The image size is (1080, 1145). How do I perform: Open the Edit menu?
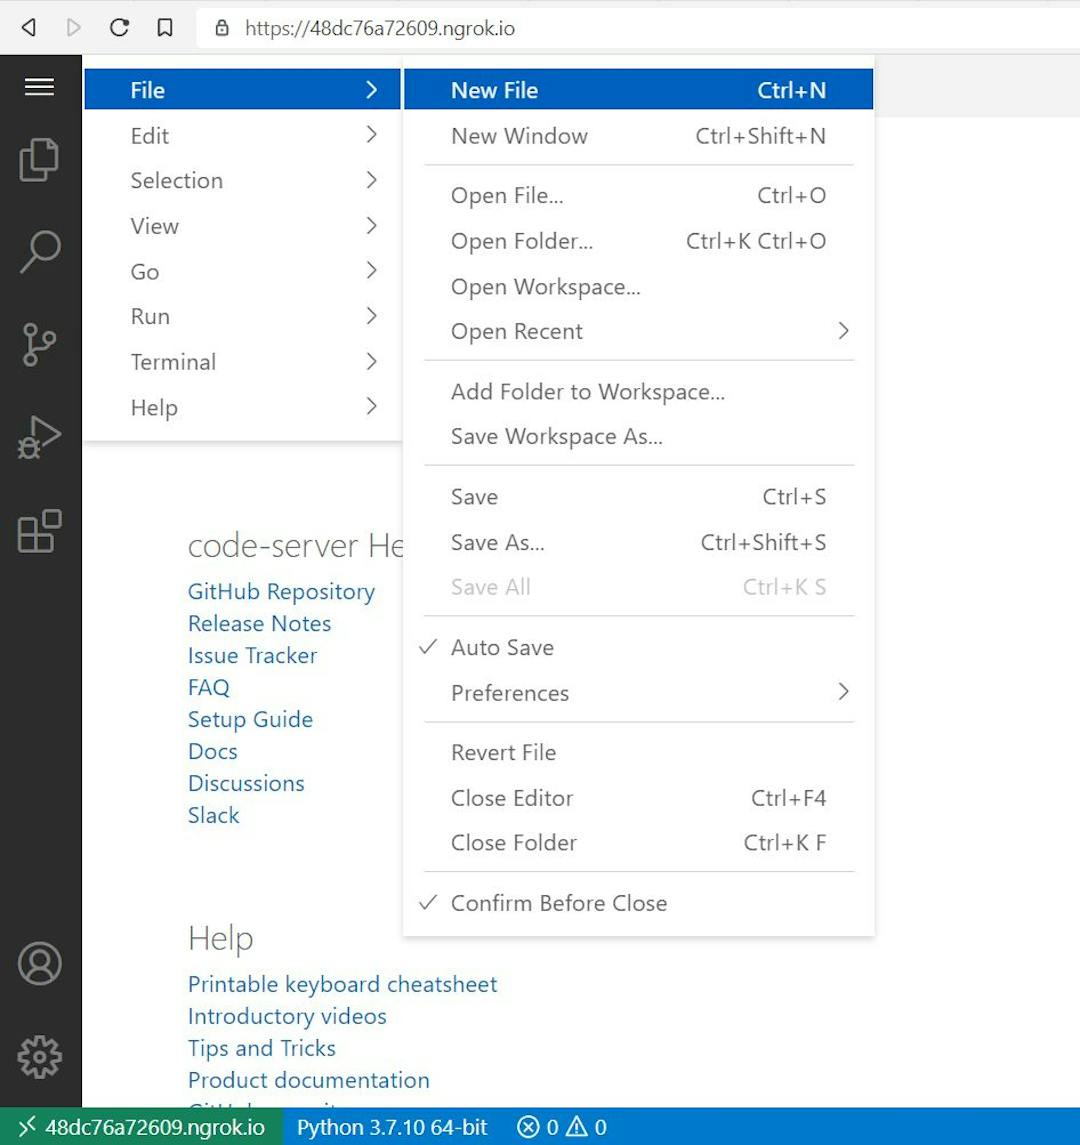click(150, 135)
